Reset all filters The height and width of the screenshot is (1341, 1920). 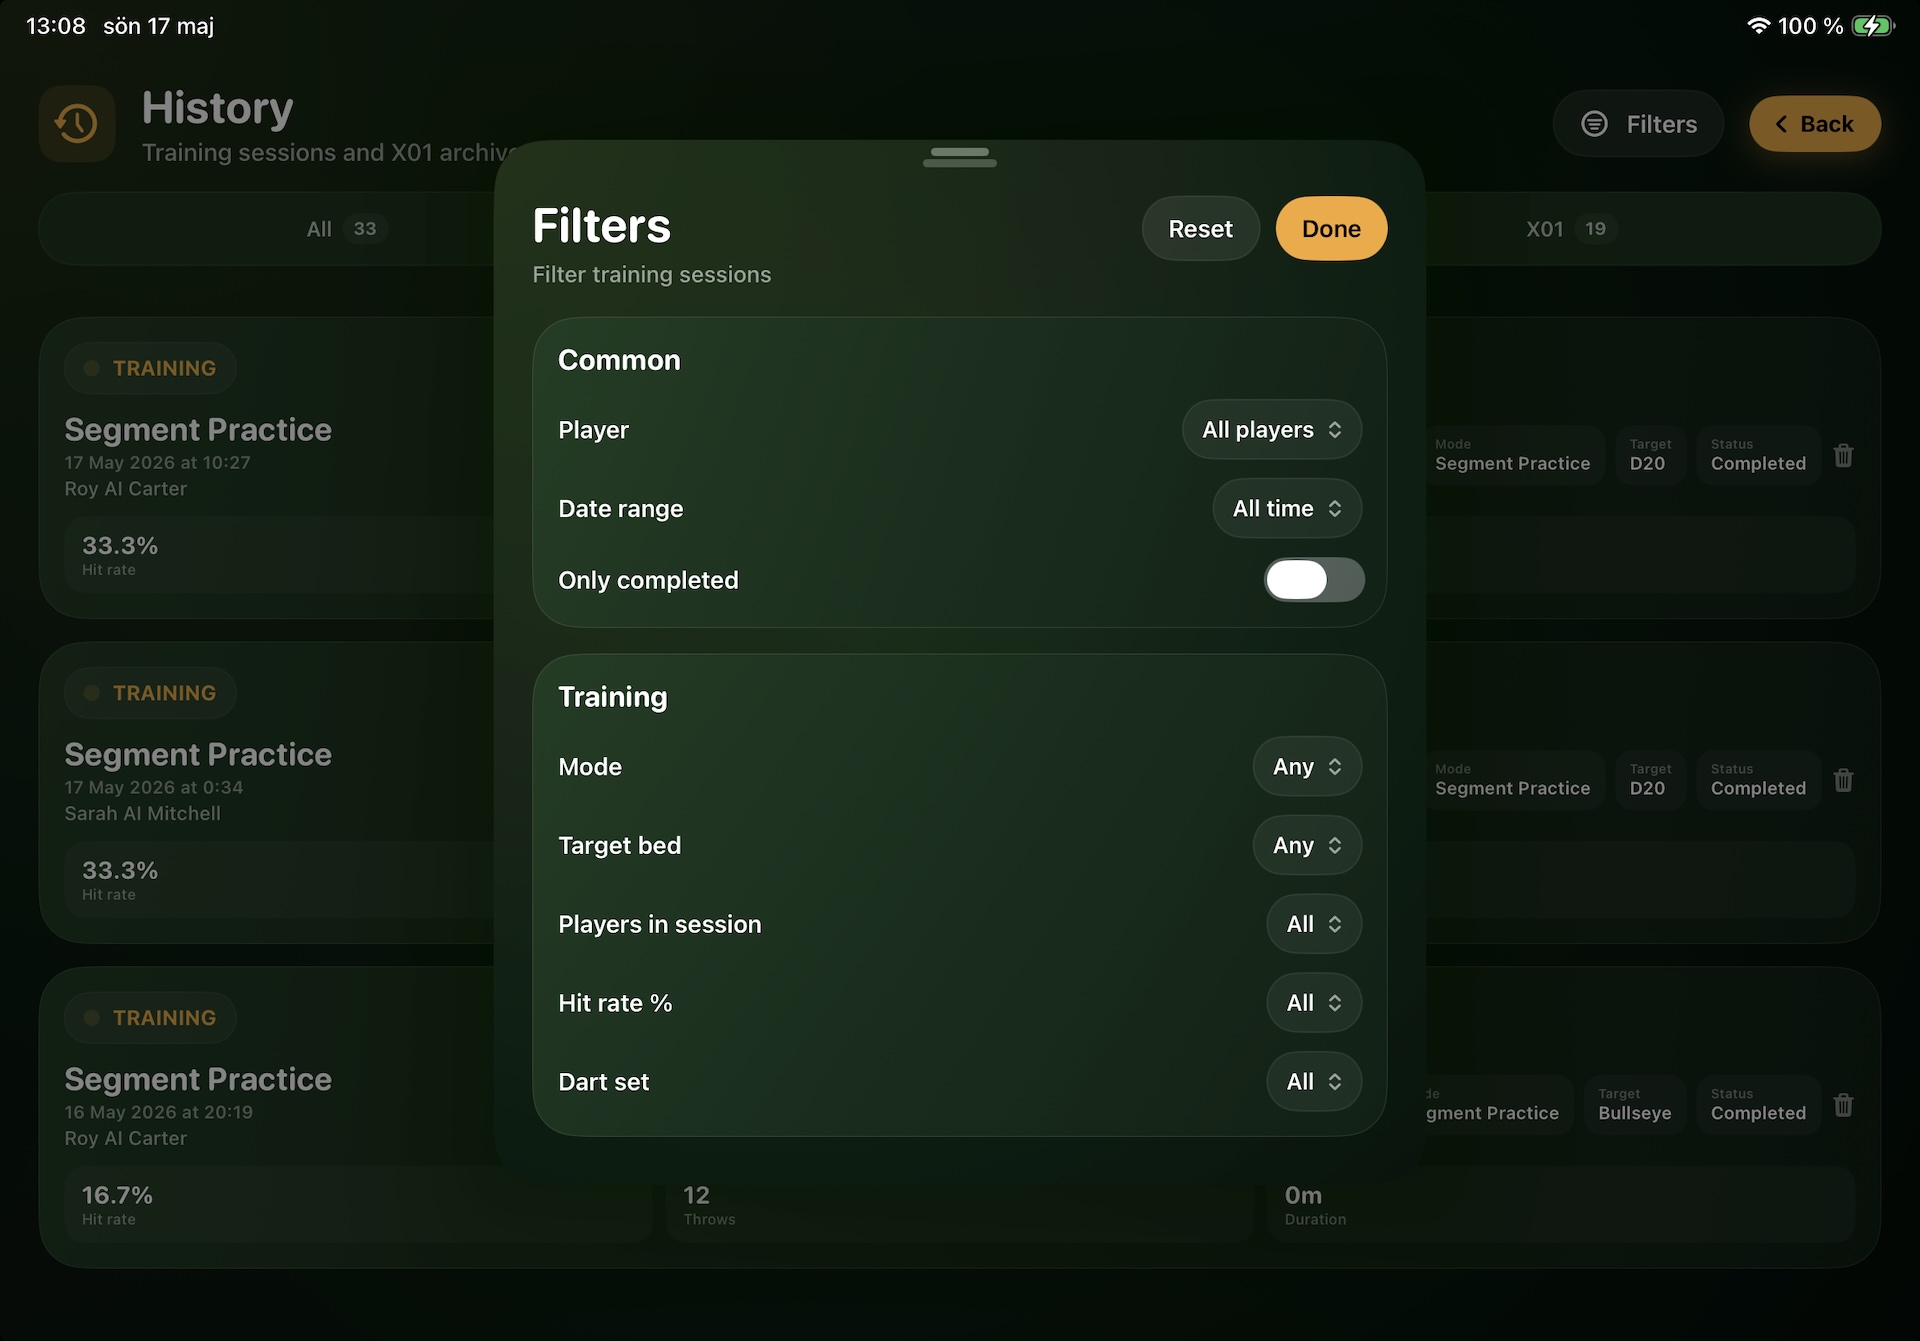(1200, 229)
